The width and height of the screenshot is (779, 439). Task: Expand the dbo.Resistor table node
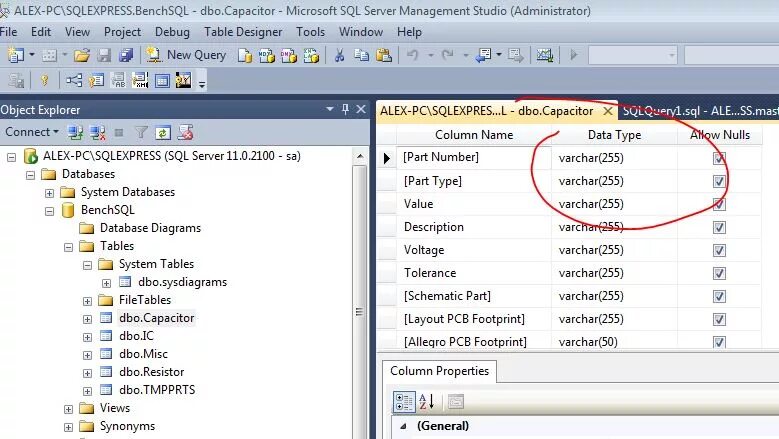click(x=87, y=373)
